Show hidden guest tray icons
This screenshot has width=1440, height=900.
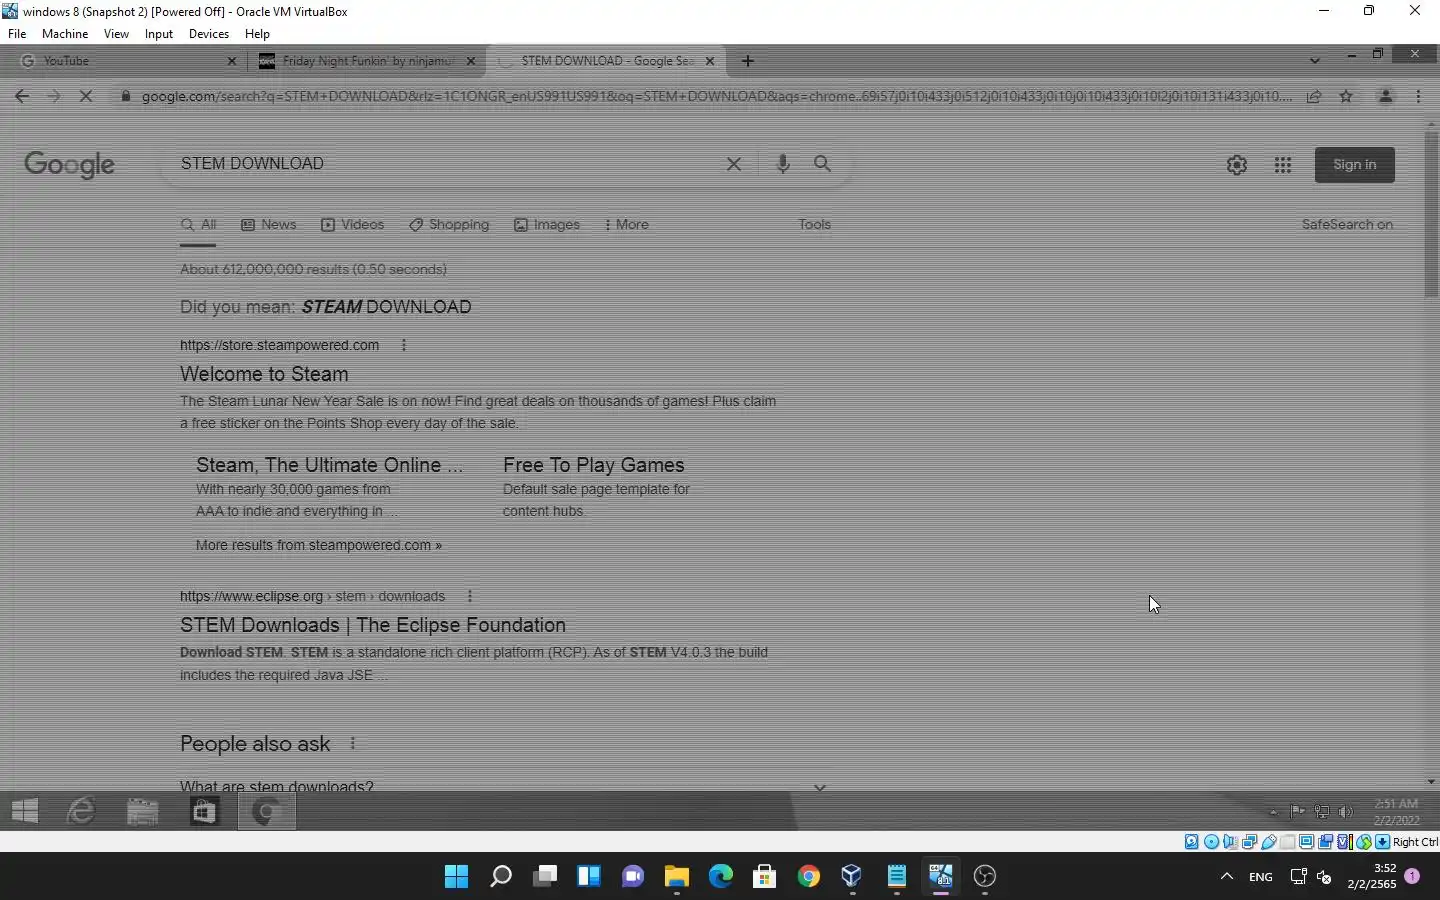click(x=1272, y=812)
